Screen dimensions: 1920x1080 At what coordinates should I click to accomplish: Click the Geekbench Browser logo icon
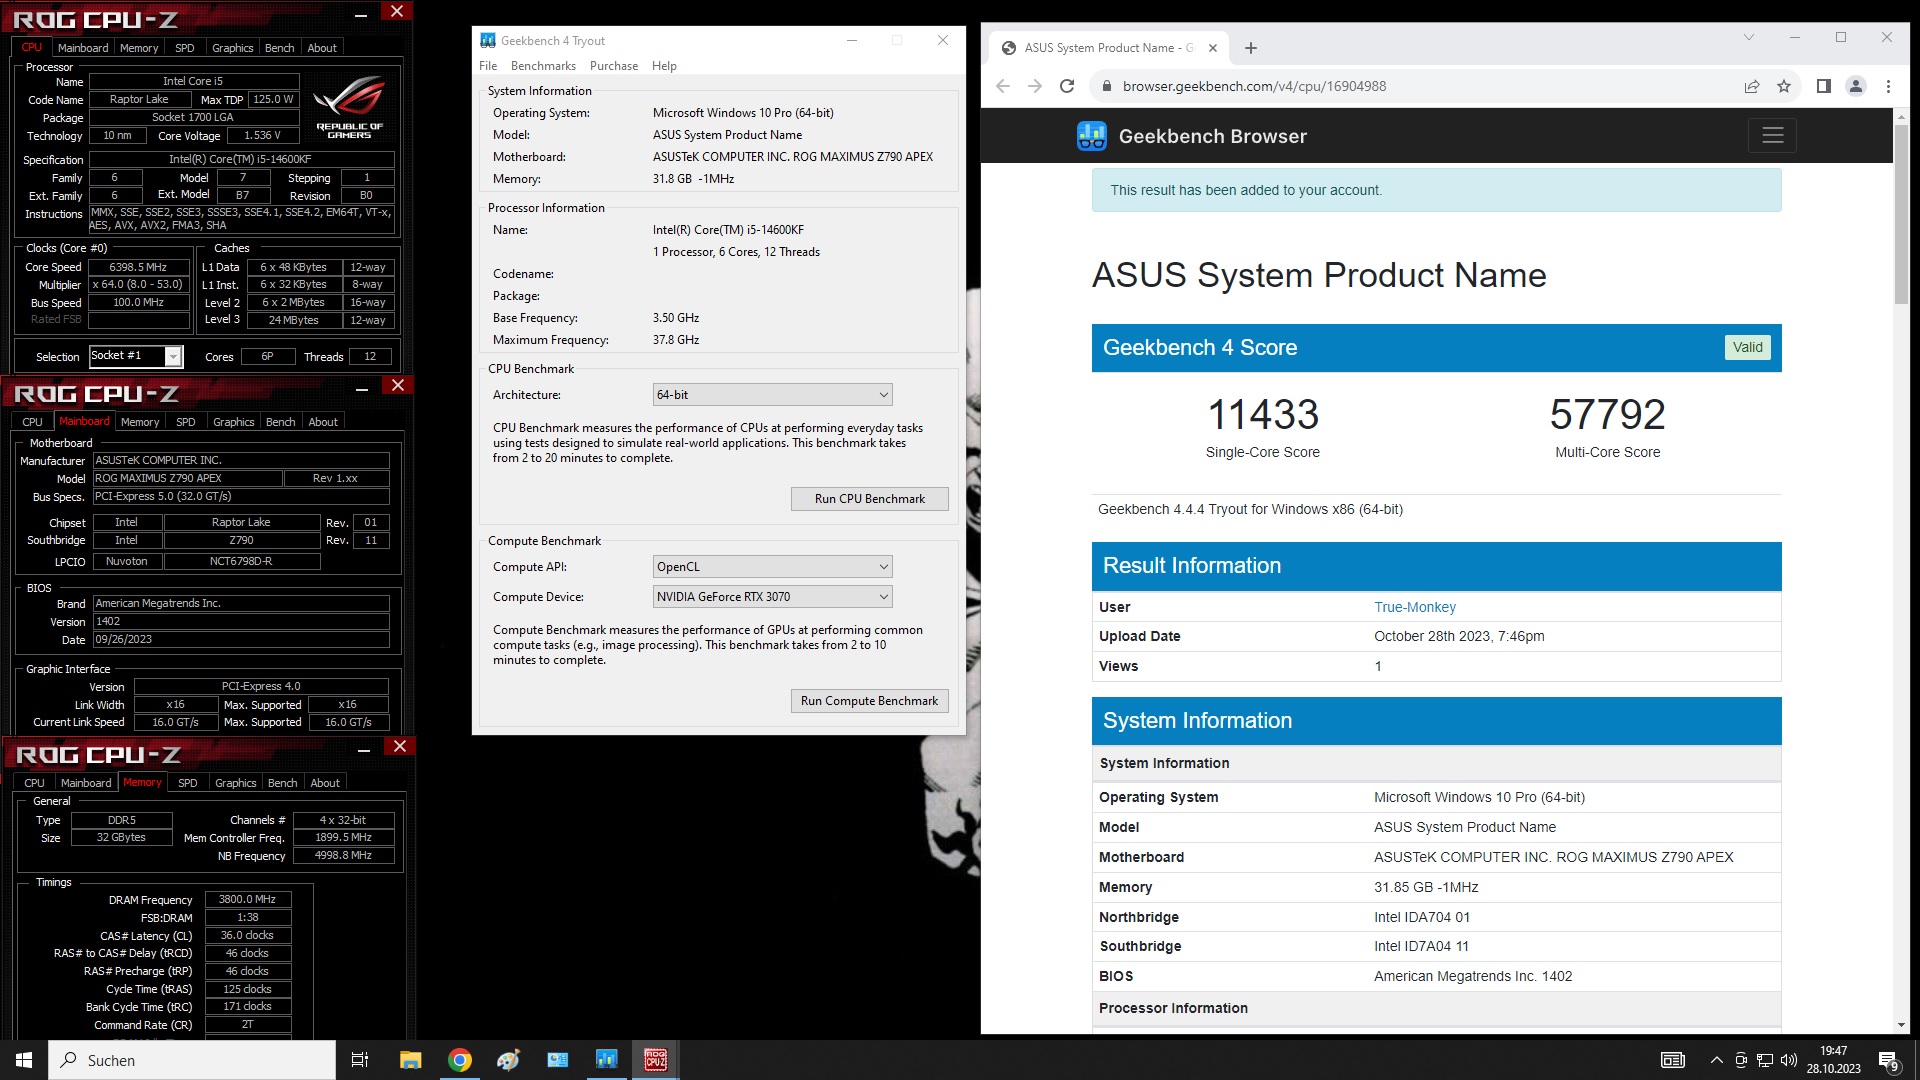click(x=1092, y=136)
